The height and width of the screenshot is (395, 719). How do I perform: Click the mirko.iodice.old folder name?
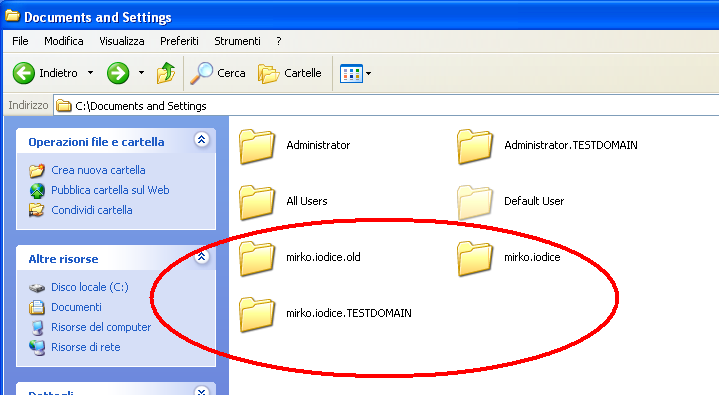tap(323, 257)
